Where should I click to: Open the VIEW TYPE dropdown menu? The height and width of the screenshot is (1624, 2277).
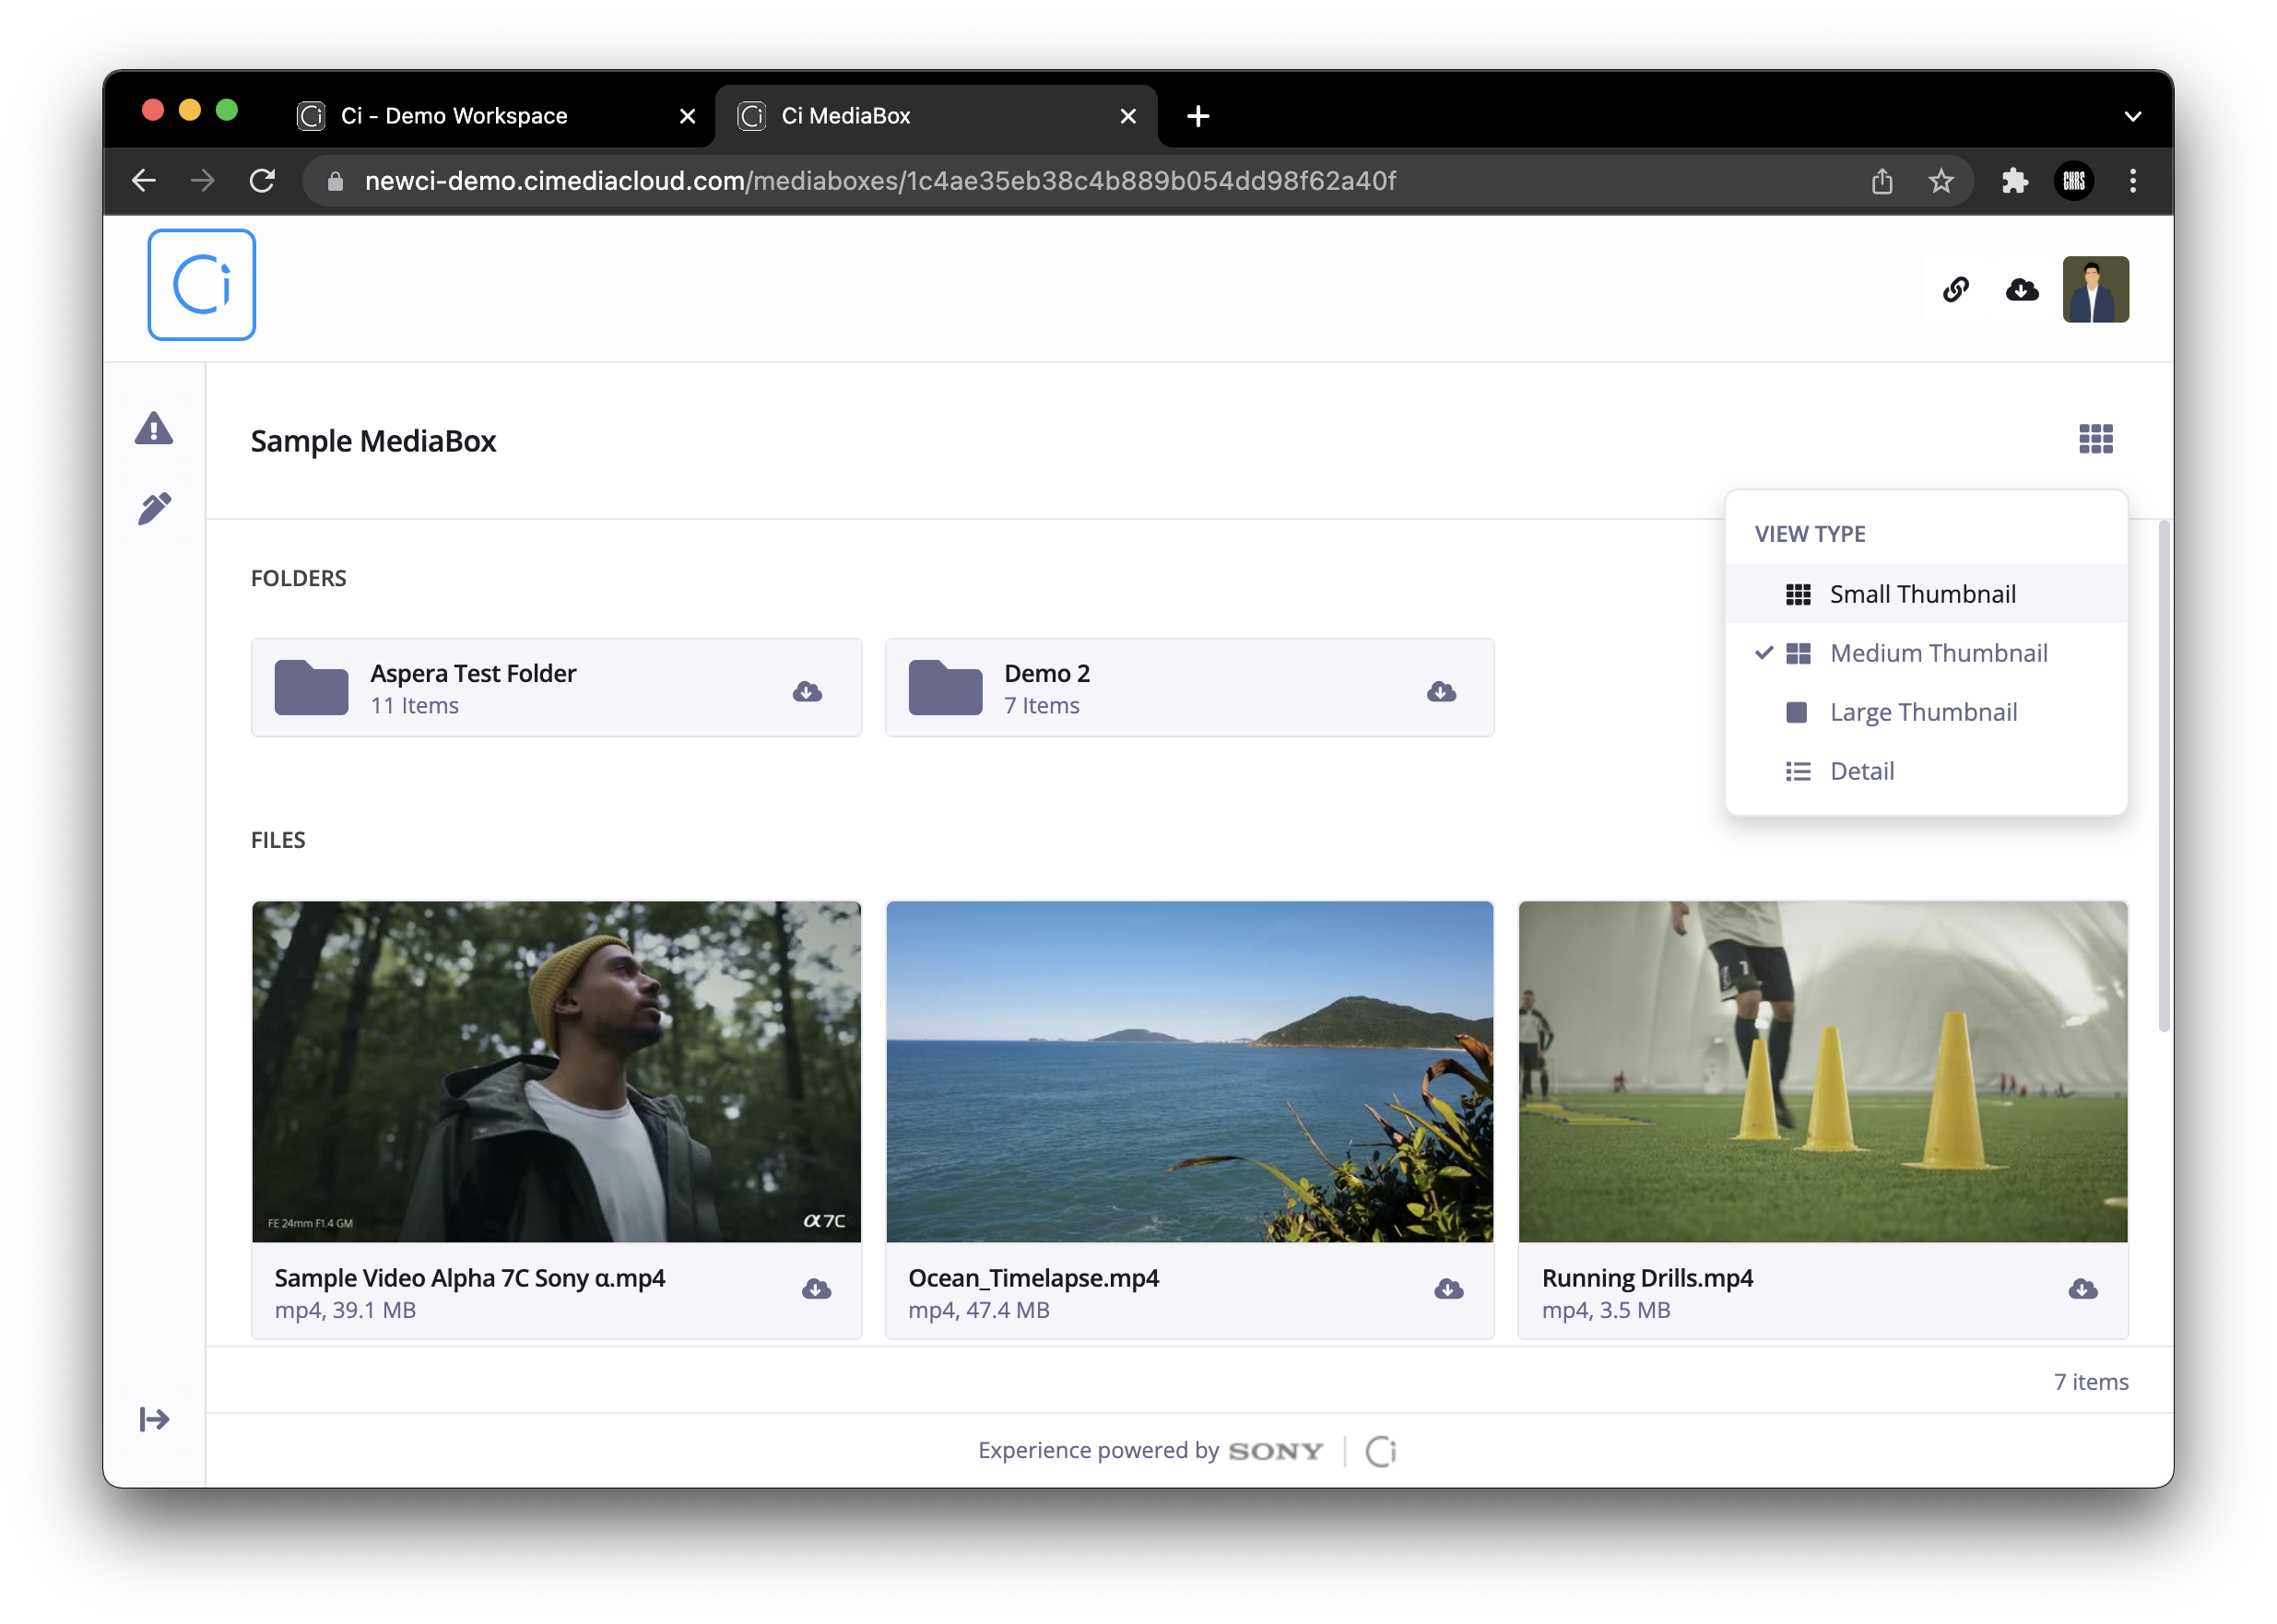2096,440
